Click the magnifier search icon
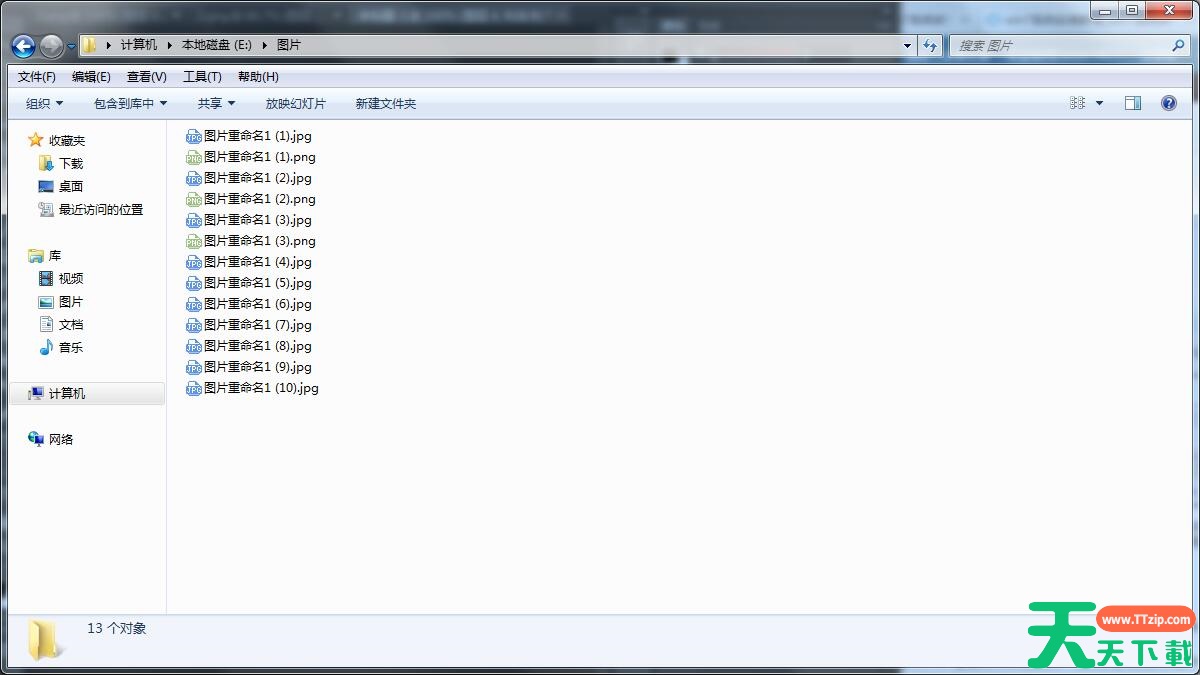Image resolution: width=1200 pixels, height=675 pixels. click(1178, 45)
